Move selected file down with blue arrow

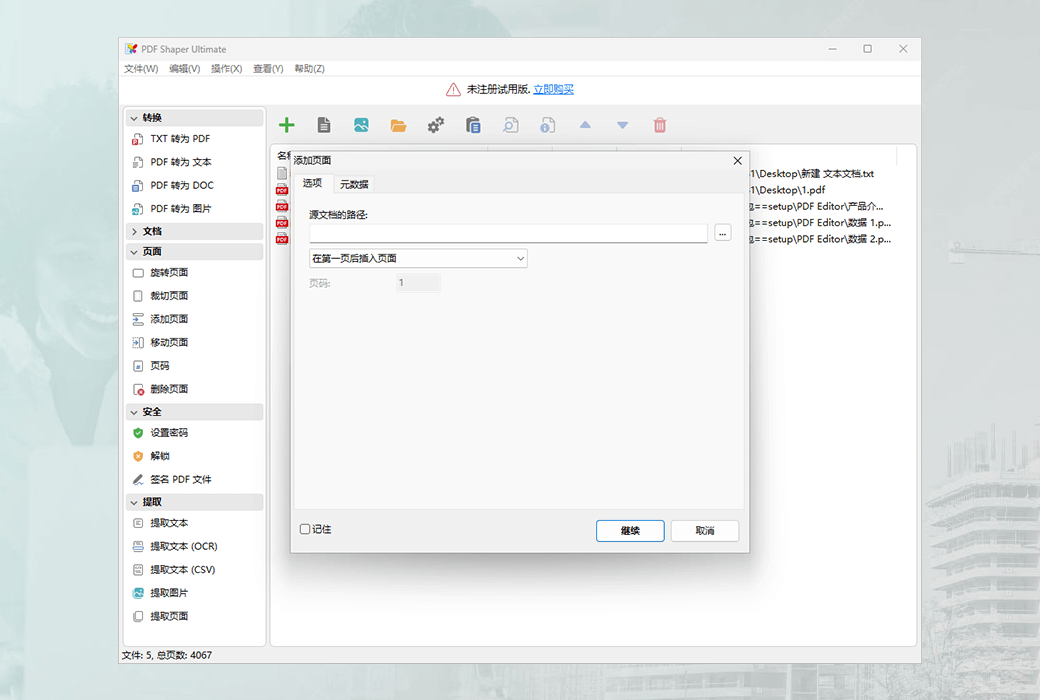point(622,124)
